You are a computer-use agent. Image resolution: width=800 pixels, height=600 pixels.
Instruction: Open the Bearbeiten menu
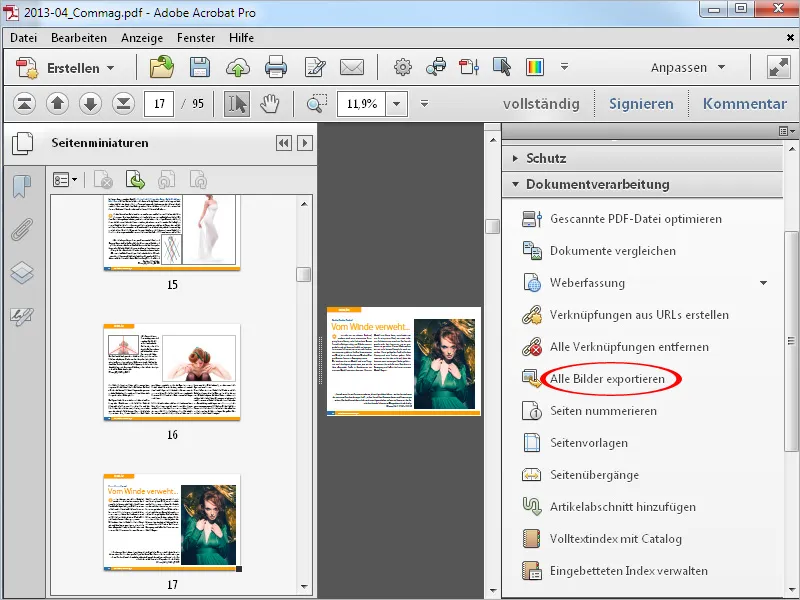[x=79, y=38]
